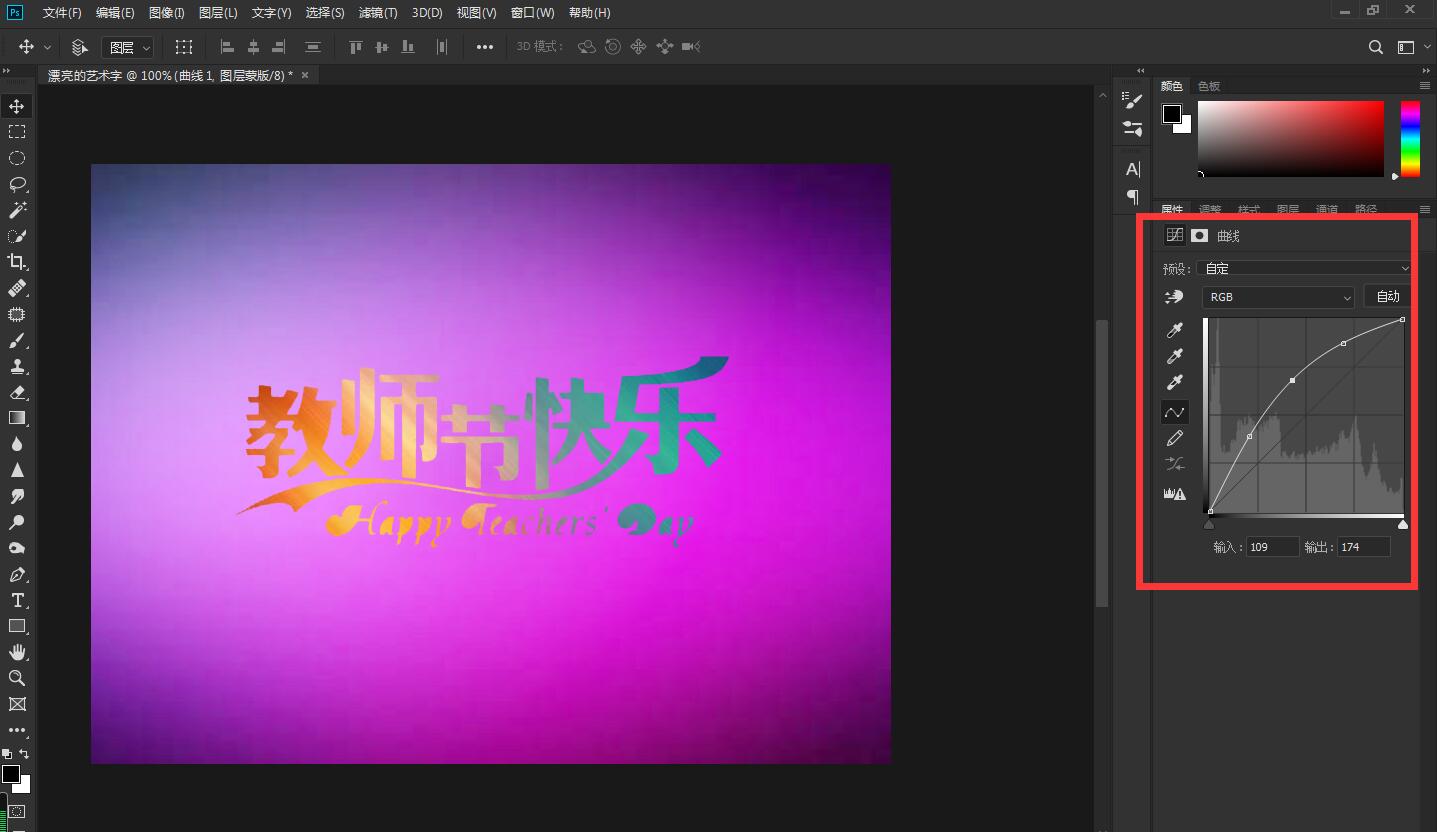The height and width of the screenshot is (832, 1437).
Task: Open the Curves preset dropdown showing 自定
Action: (1303, 268)
